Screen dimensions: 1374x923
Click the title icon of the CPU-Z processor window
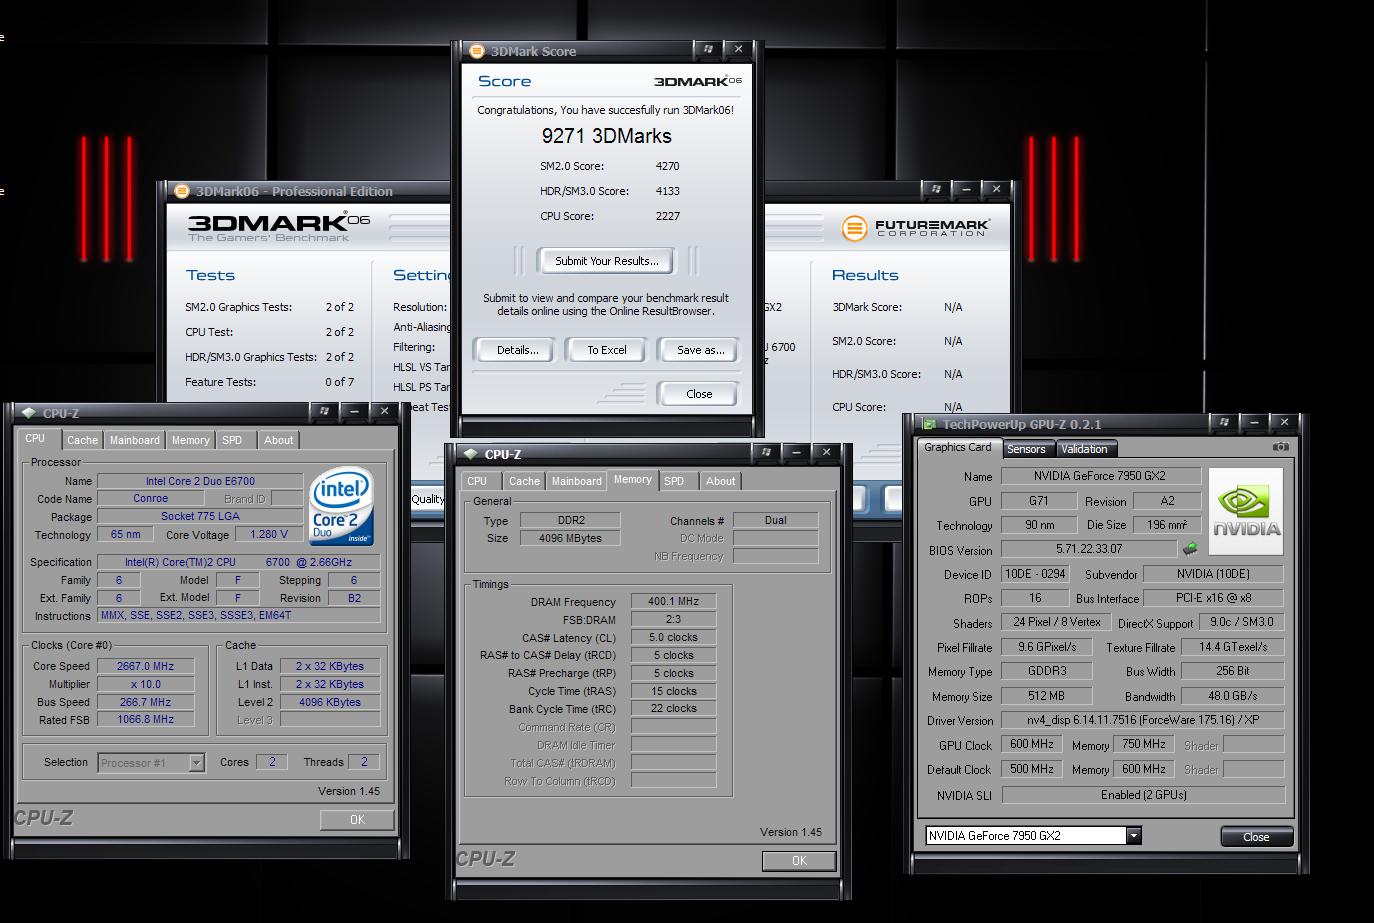click(29, 412)
